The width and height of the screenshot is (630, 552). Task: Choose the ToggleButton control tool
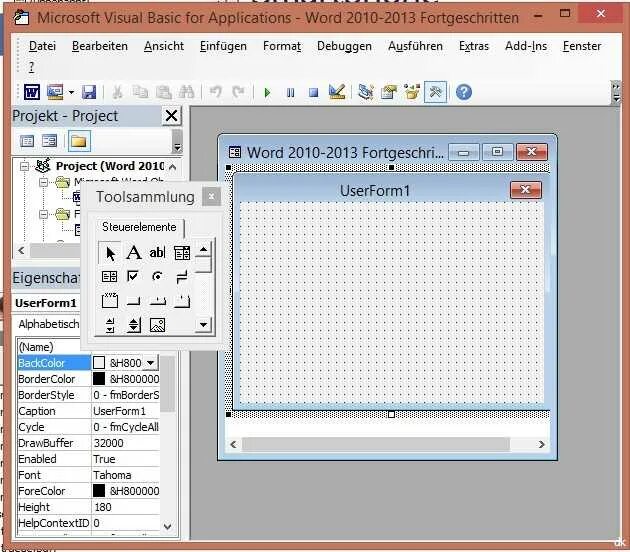point(182,276)
